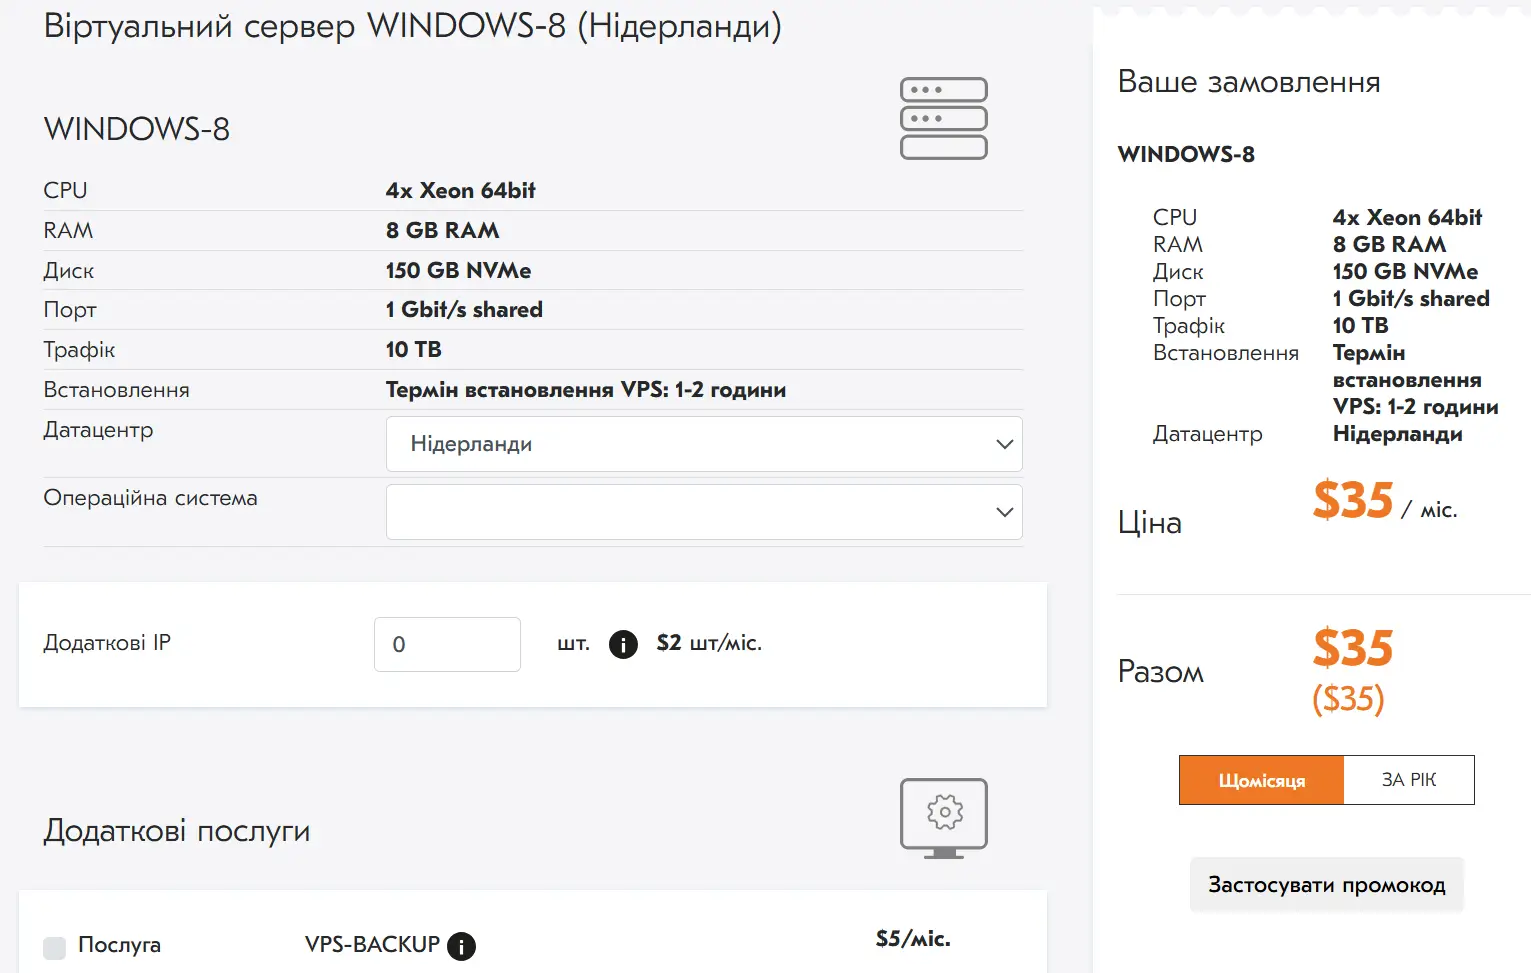Click info icon next to additional IP price
1531x973 pixels.
click(623, 644)
